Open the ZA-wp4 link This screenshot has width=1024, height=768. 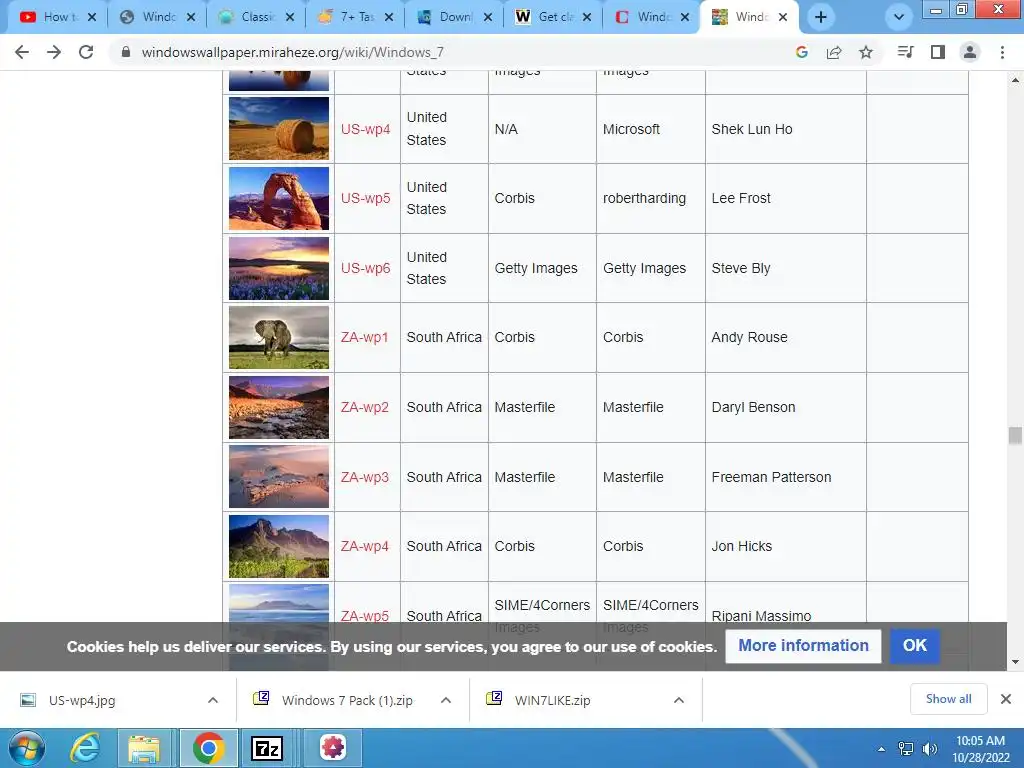364,547
